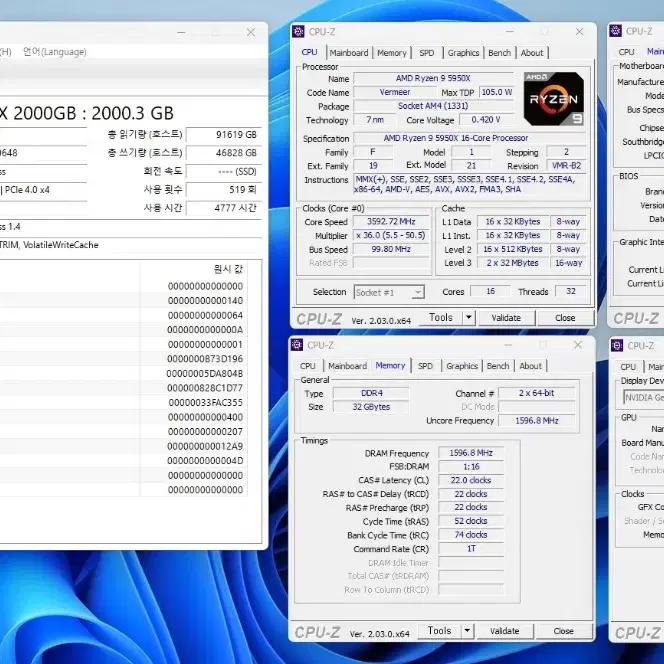
Task: Click the Multiplier x 36.0 value
Action: tap(391, 235)
